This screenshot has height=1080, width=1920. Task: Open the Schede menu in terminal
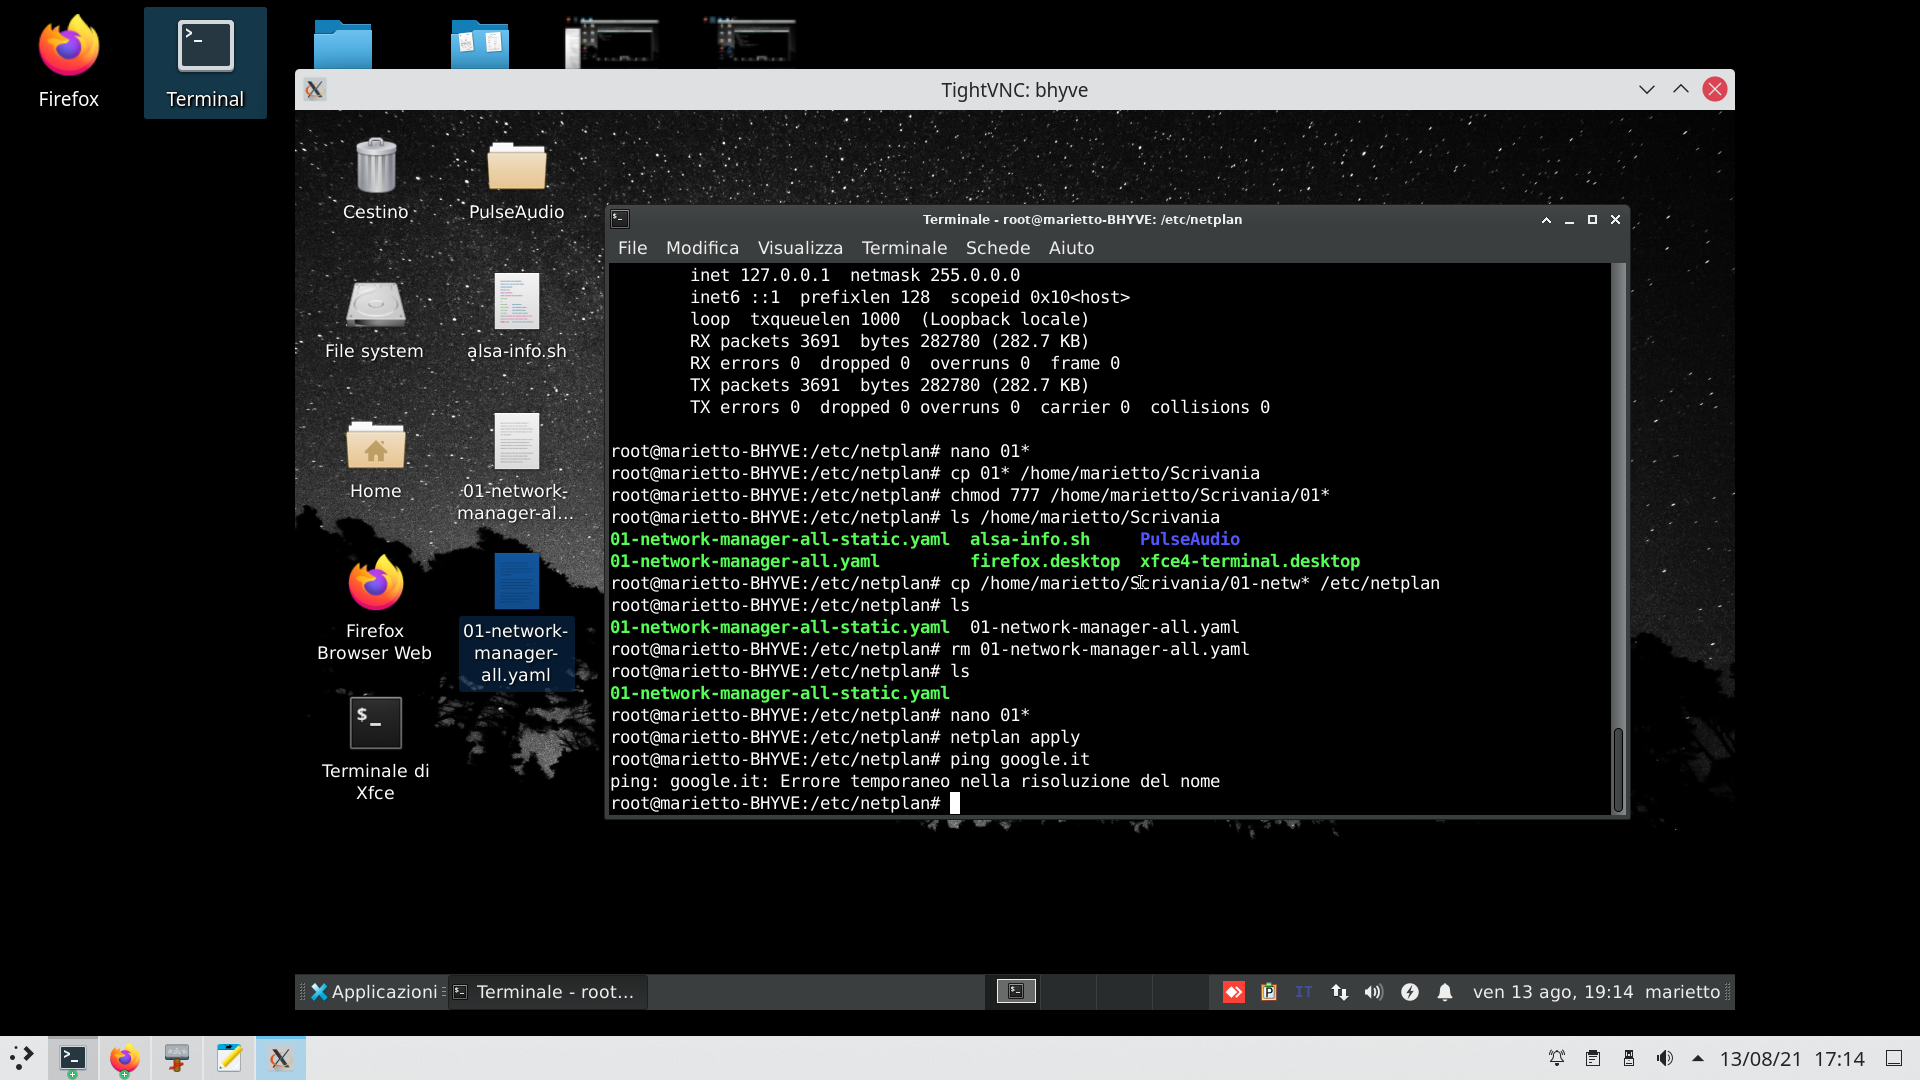997,248
